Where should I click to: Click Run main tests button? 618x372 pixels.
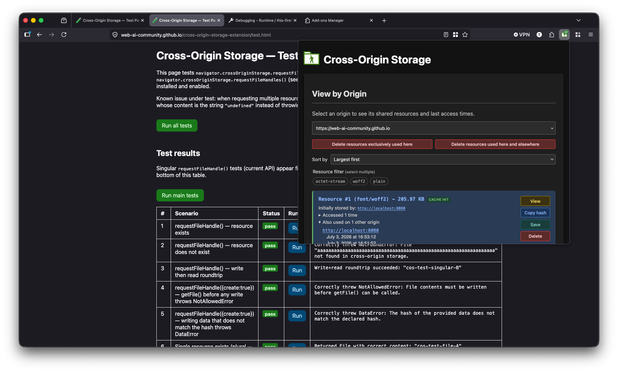pos(180,195)
